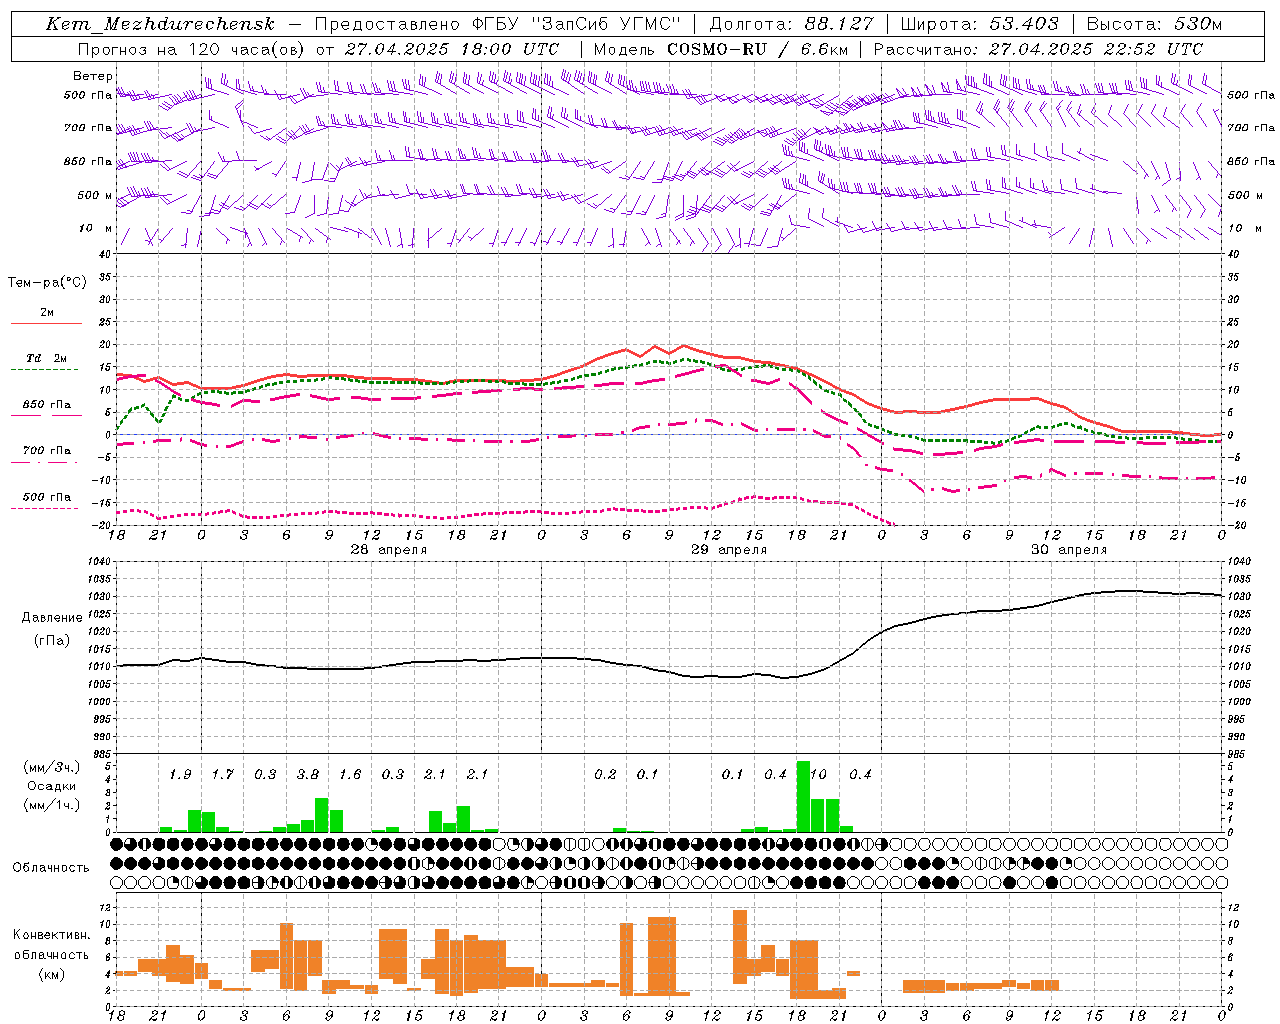Click the 'Ветер' wind panel label
Image resolution: width=1280 pixels, height=1024 pixels.
[93, 76]
